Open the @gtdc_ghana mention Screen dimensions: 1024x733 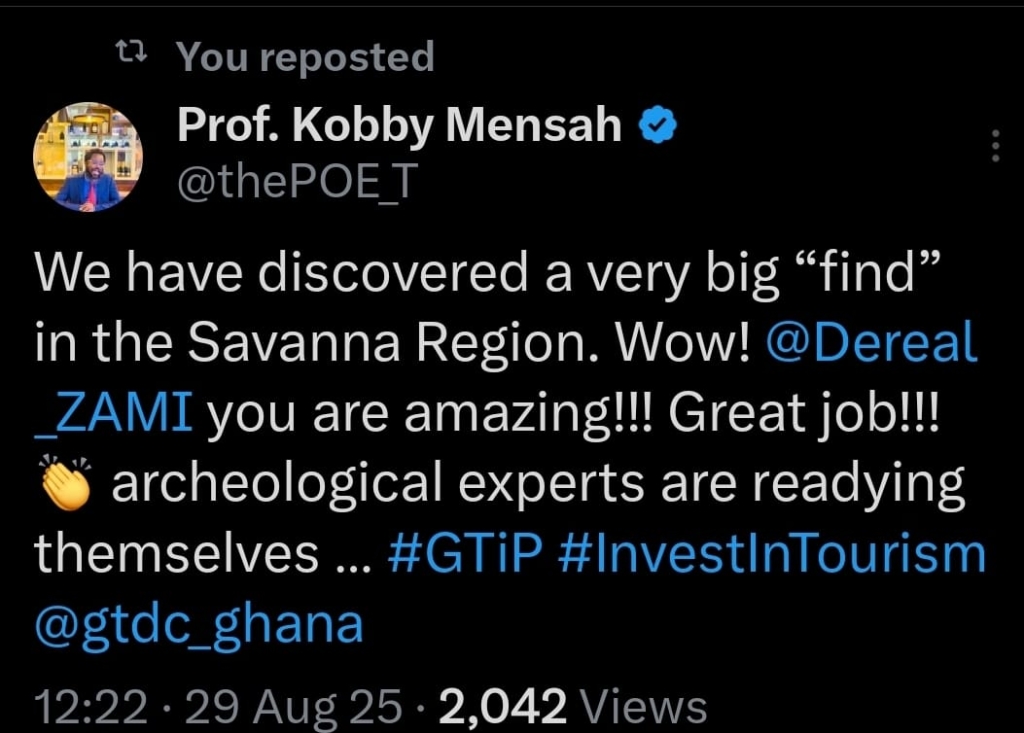(198, 625)
